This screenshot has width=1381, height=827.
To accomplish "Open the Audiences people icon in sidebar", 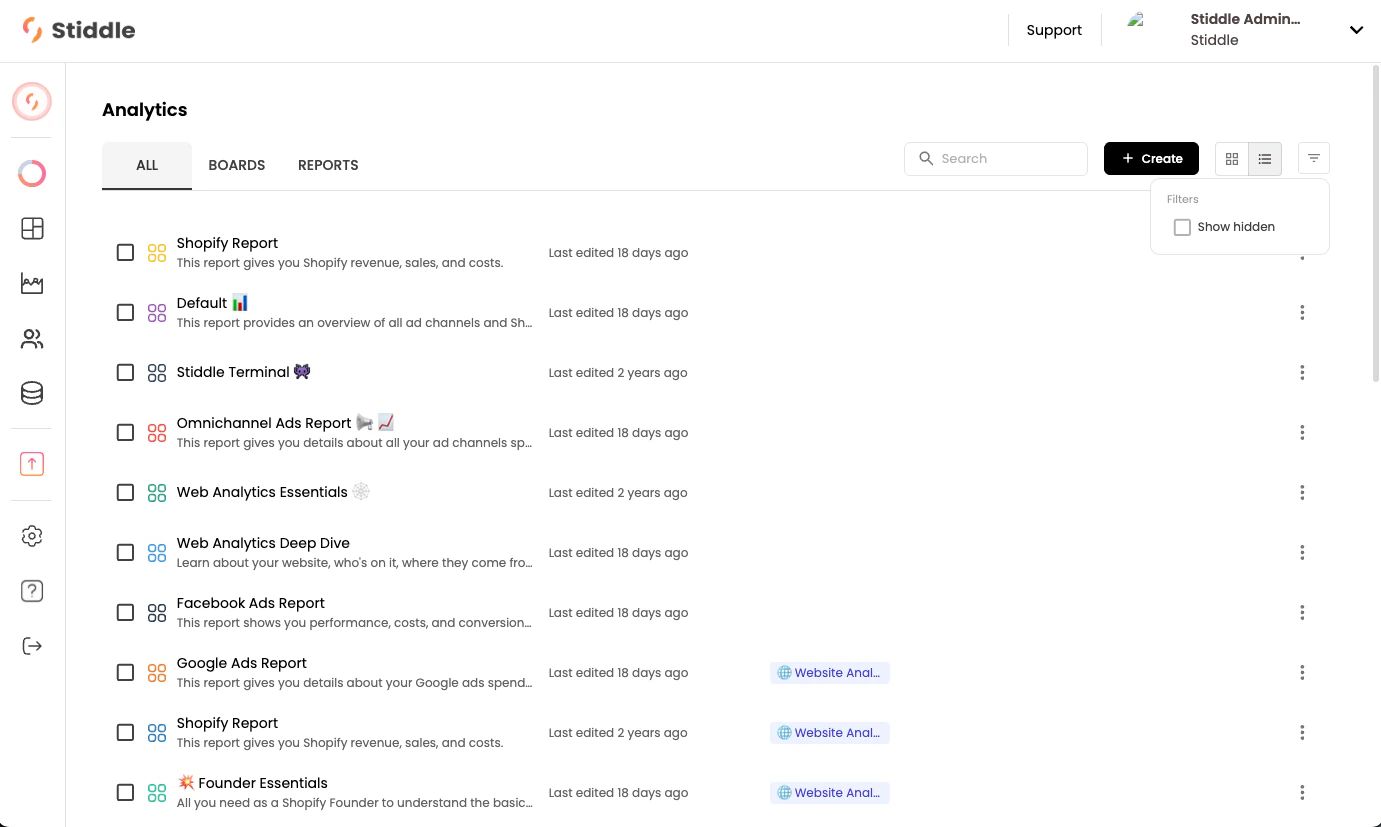I will pyautogui.click(x=31, y=338).
